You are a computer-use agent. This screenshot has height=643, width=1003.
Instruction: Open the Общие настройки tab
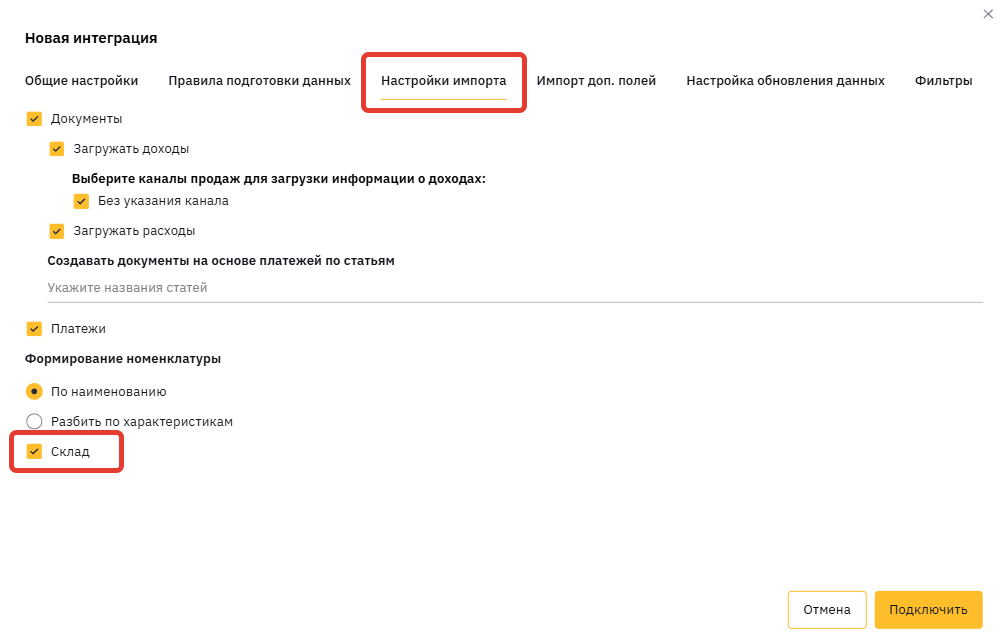pyautogui.click(x=81, y=81)
